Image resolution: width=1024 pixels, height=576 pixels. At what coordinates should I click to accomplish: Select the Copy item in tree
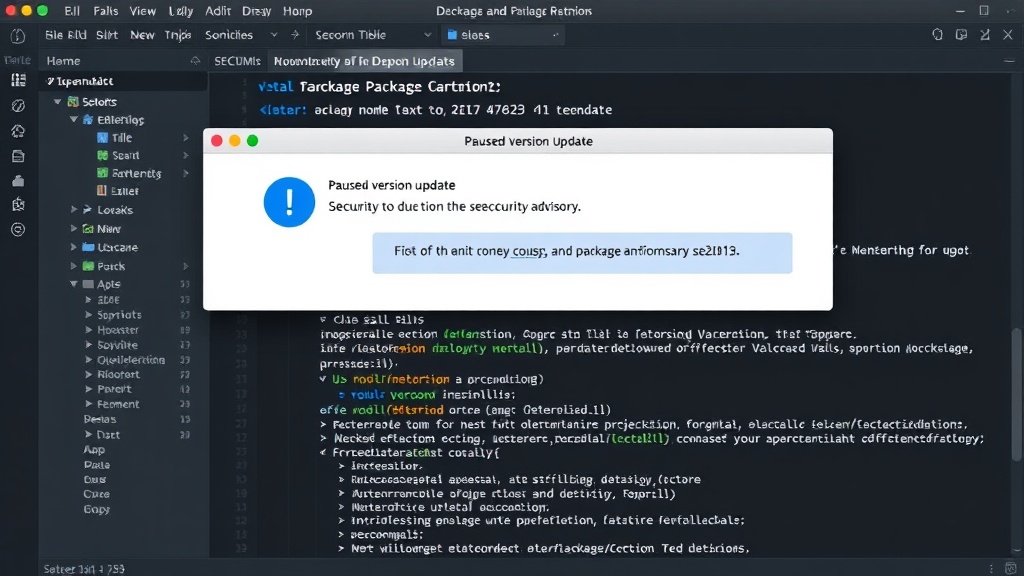pyautogui.click(x=97, y=509)
